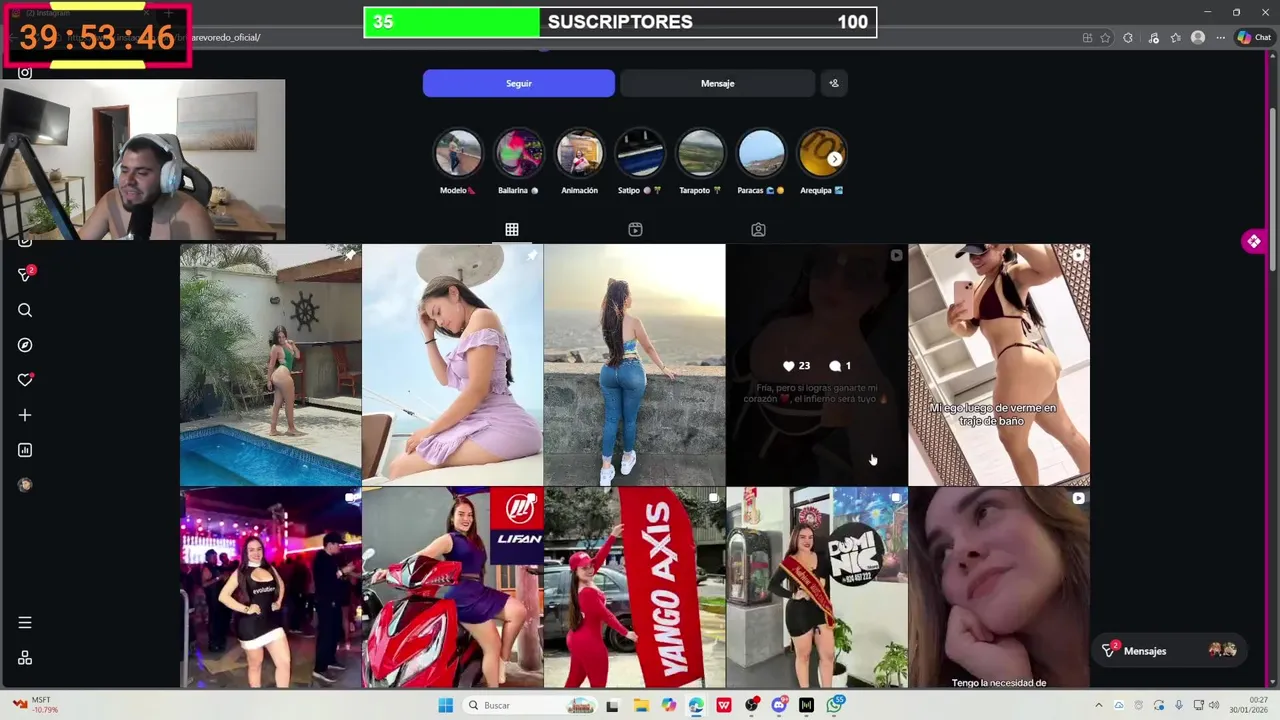Screen dimensions: 1280x720
Task: Open the 'Mi ego luego de verme' reel
Action: (999, 365)
